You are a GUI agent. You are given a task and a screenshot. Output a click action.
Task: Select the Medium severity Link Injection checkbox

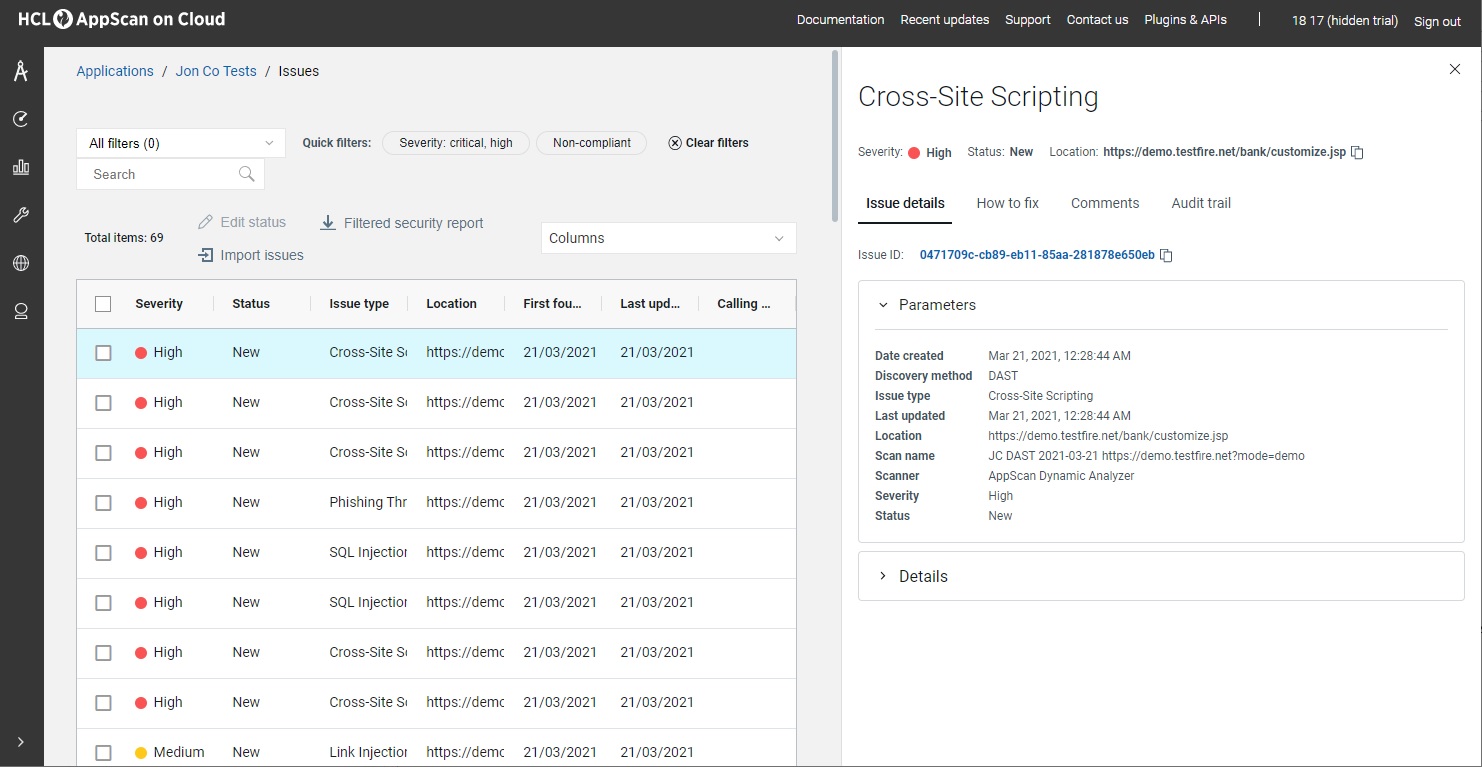(x=103, y=753)
